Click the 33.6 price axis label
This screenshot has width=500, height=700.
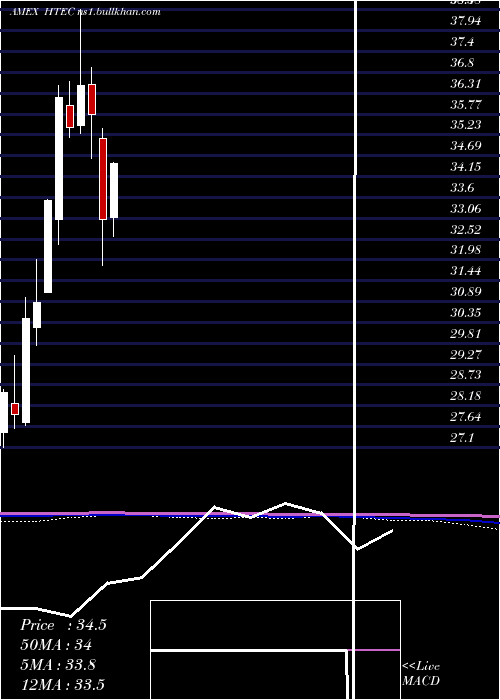[x=462, y=188]
